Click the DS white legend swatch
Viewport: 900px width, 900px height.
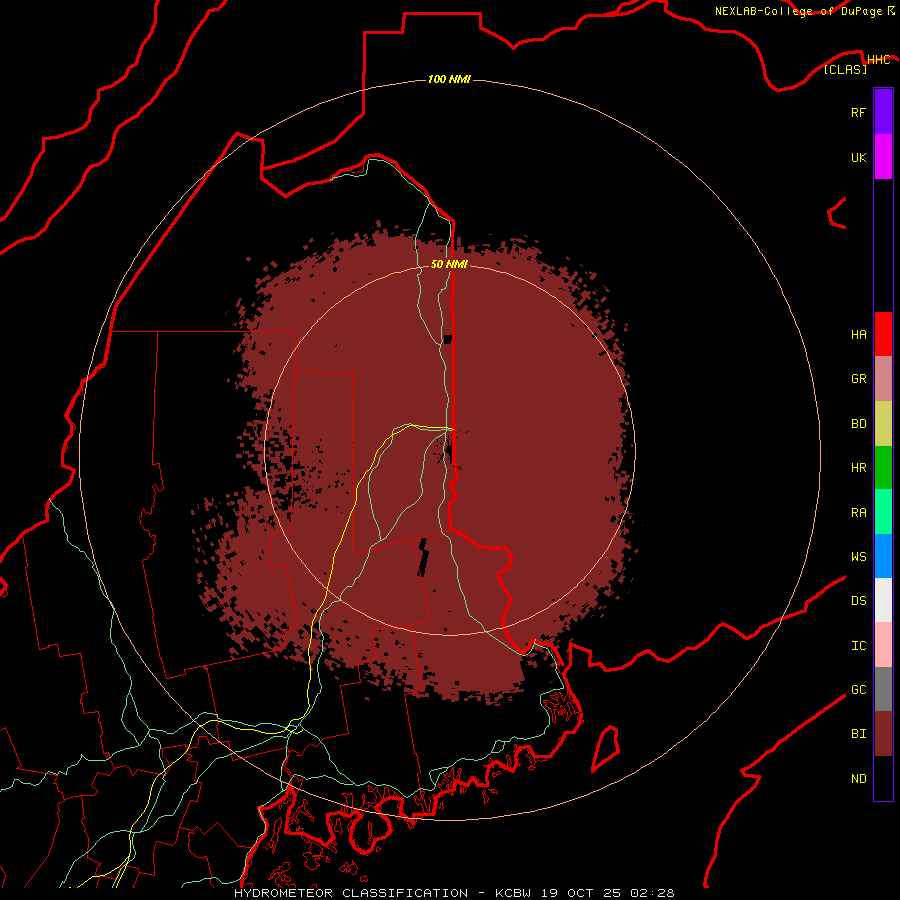point(883,600)
